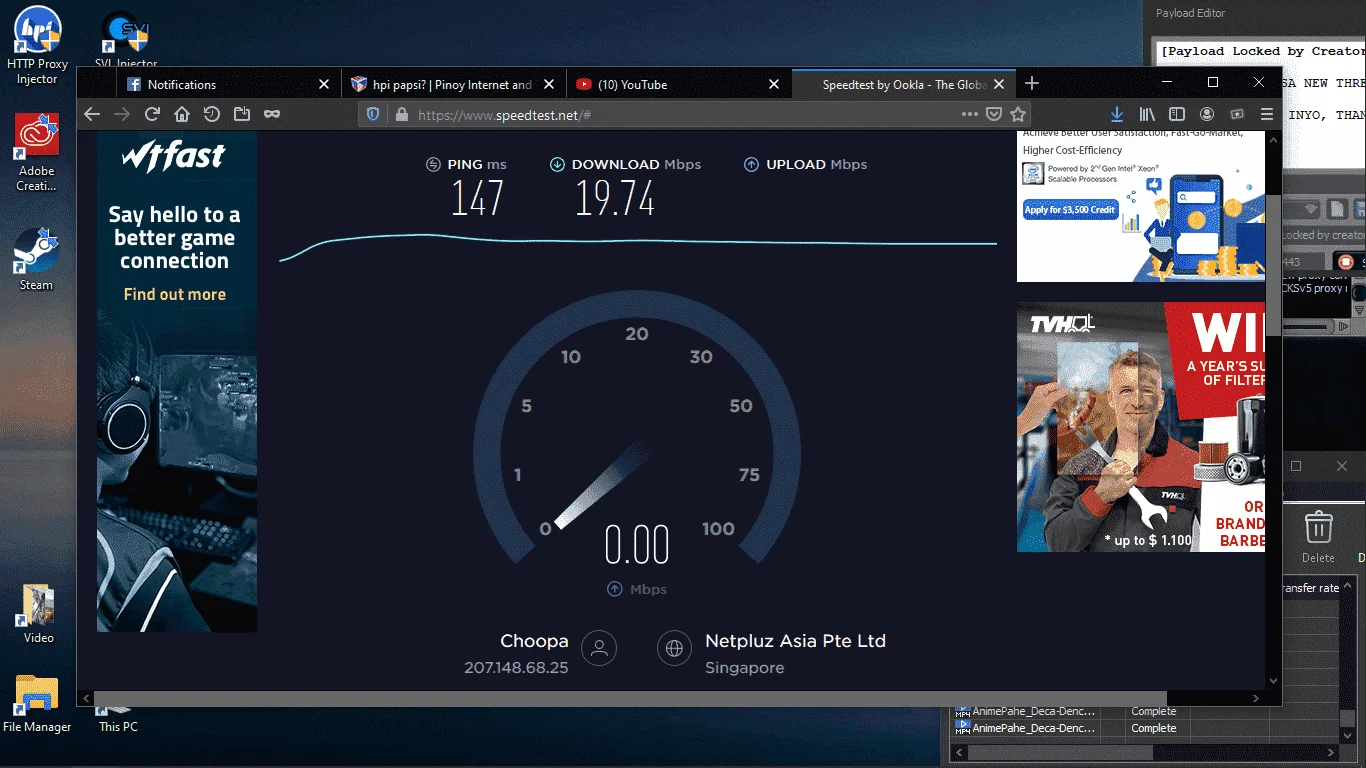1366x768 pixels.
Task: Close the Speedtest by Ookla tab
Action: pos(998,85)
